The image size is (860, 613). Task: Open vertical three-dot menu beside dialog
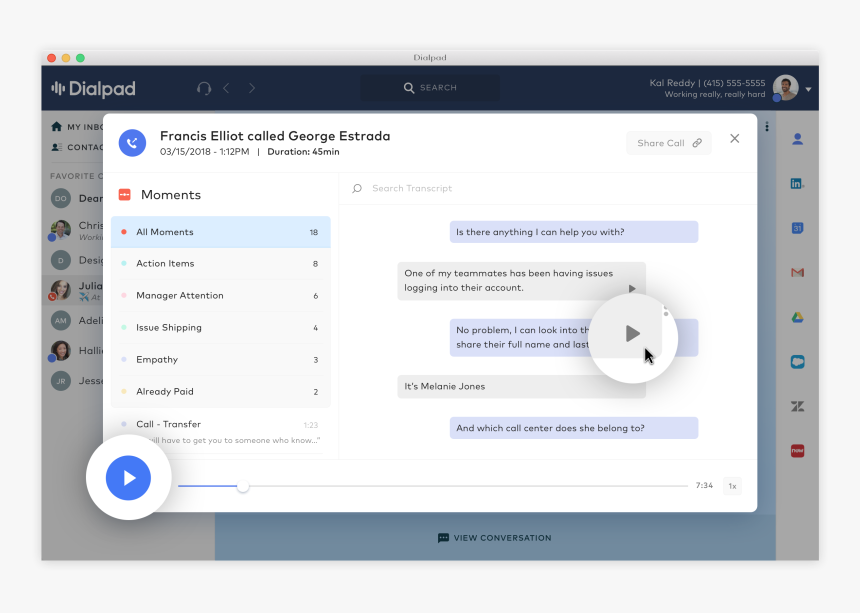(767, 127)
